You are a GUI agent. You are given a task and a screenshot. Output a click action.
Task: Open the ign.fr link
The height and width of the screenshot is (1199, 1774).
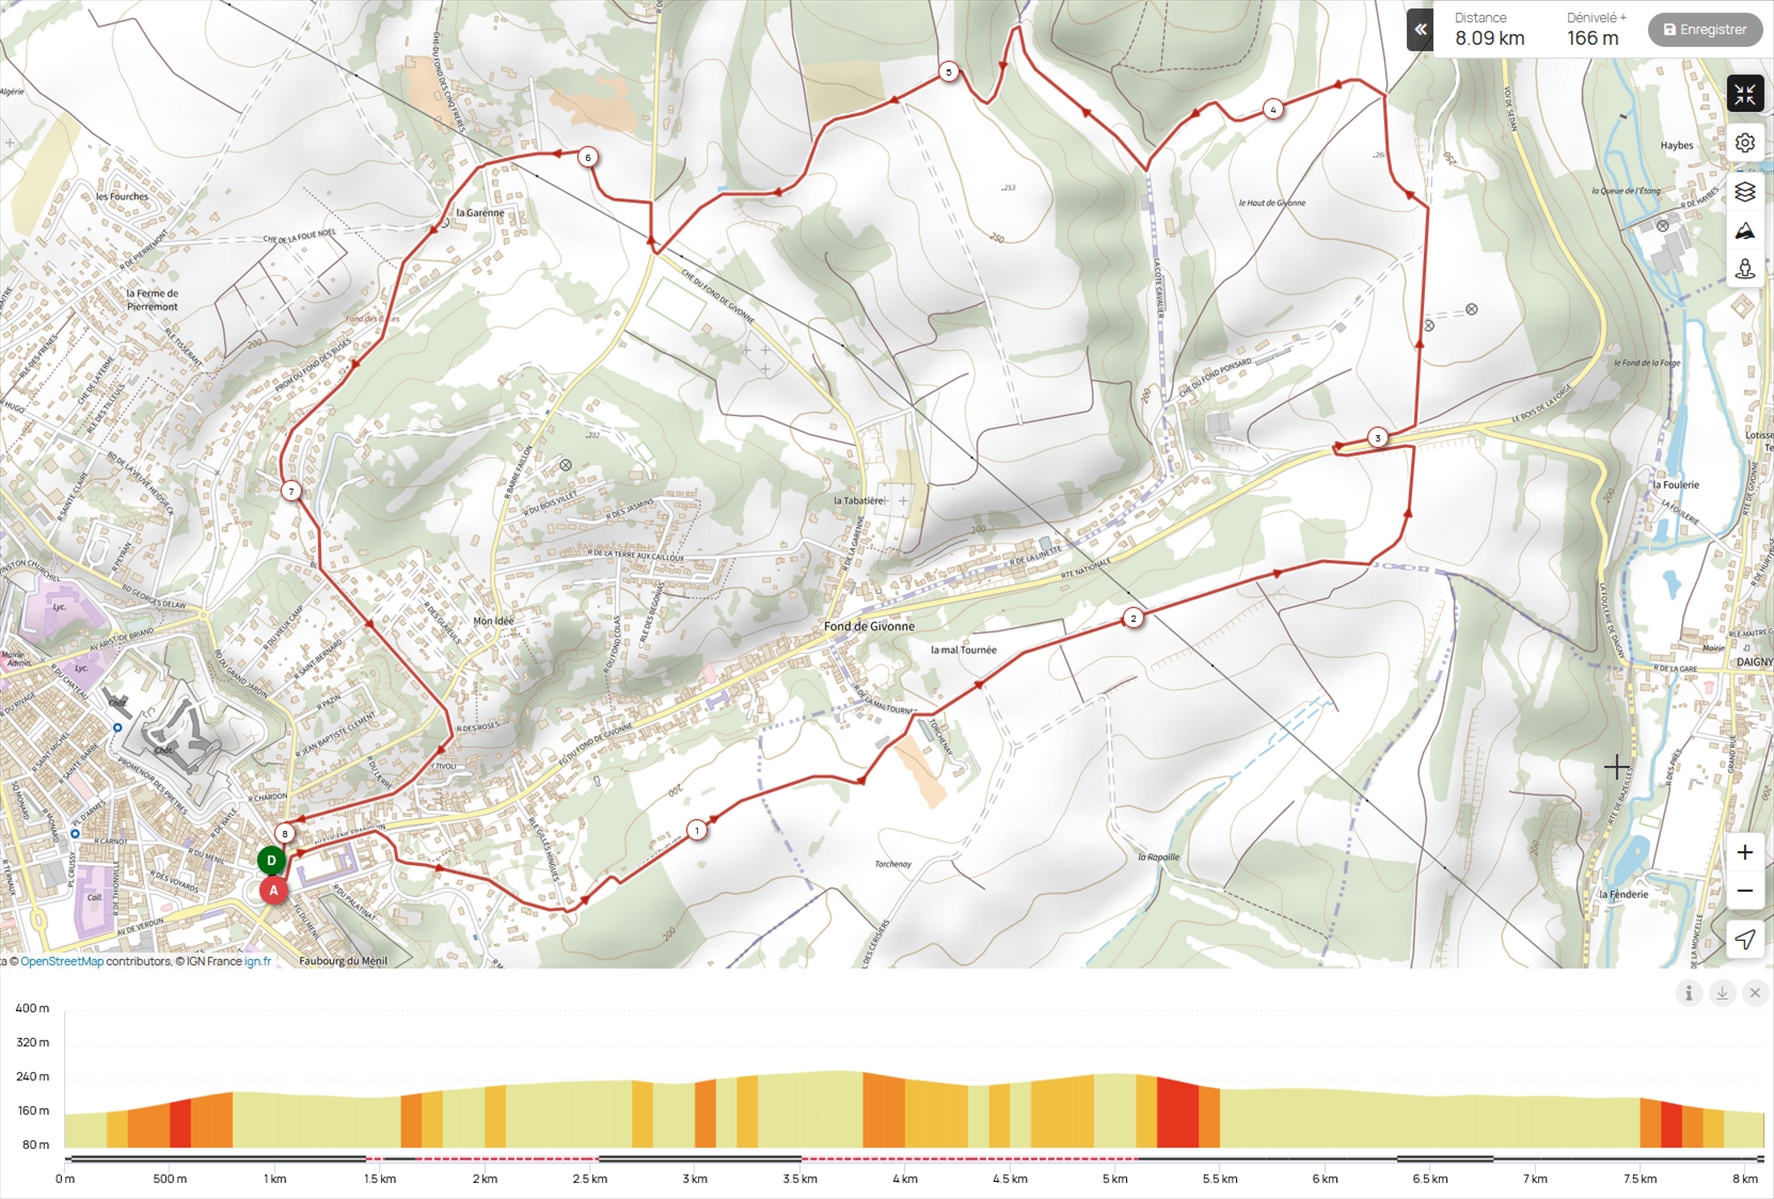tap(257, 961)
